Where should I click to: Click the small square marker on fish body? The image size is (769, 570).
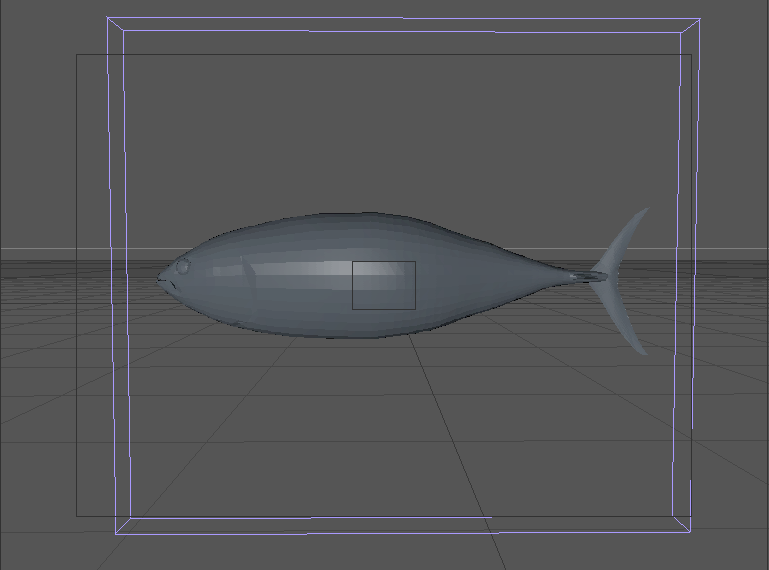[x=384, y=285]
